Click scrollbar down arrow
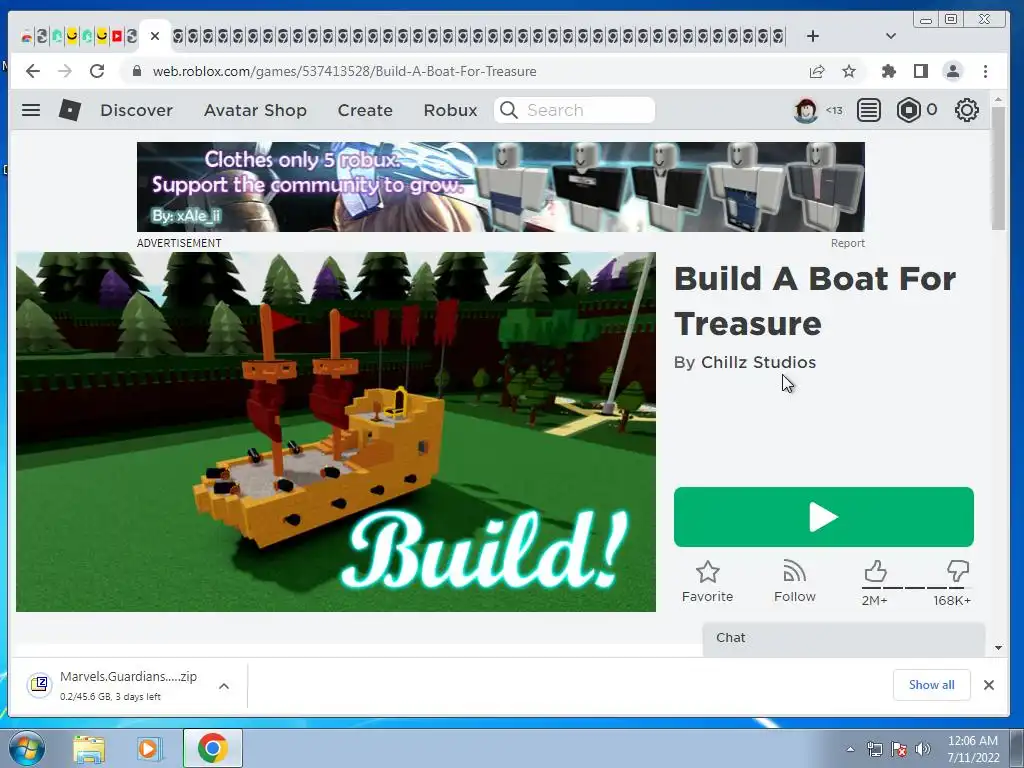This screenshot has width=1024, height=768. click(998, 648)
